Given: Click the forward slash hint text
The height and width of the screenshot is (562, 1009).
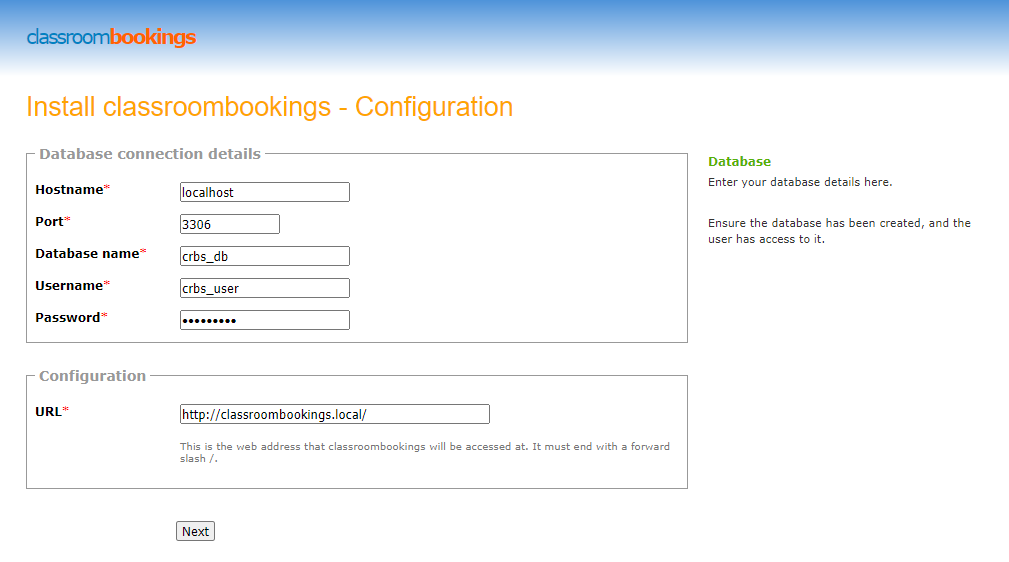Looking at the screenshot, I should pyautogui.click(x=424, y=452).
